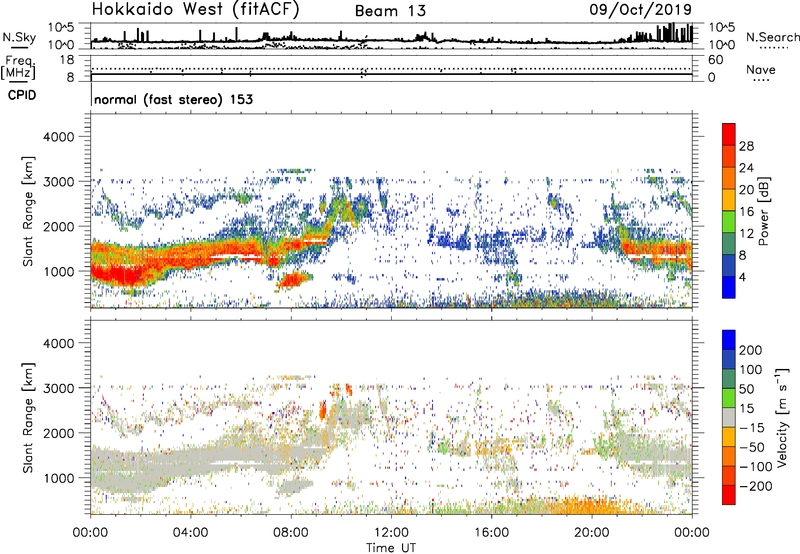Click the "N.Search" legend label
The height and width of the screenshot is (554, 800).
(772, 37)
